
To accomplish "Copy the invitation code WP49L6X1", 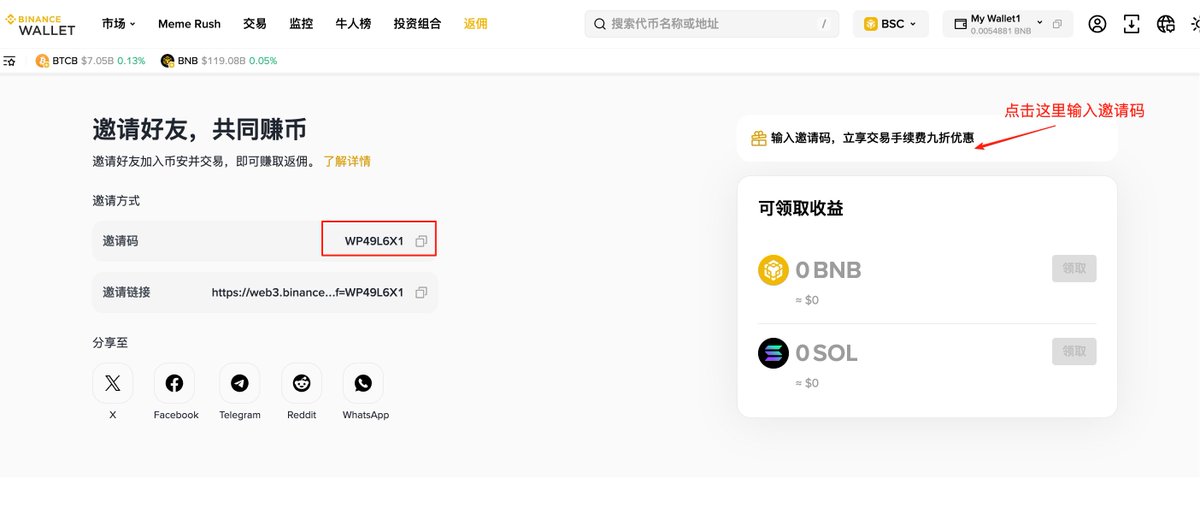I will point(421,241).
